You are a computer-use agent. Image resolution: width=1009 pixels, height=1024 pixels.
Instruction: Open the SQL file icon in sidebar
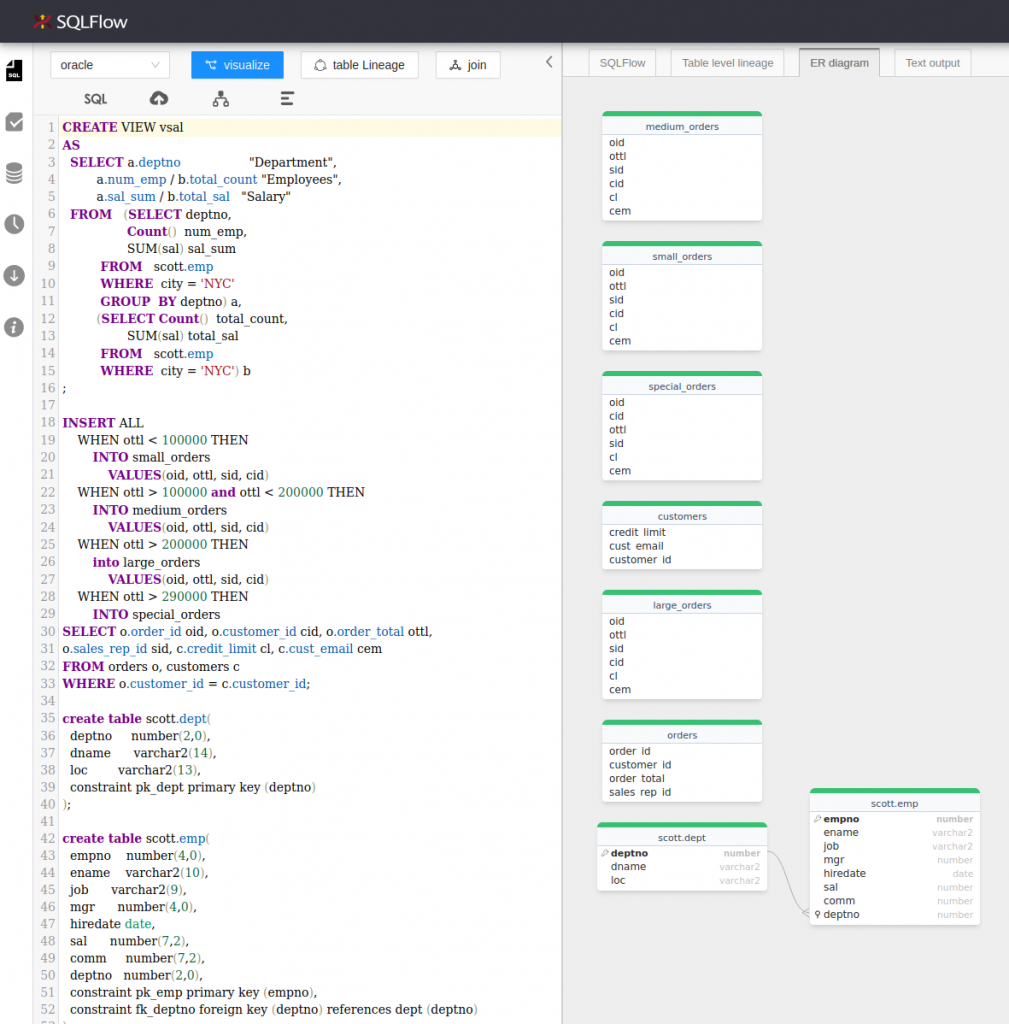(x=14, y=70)
